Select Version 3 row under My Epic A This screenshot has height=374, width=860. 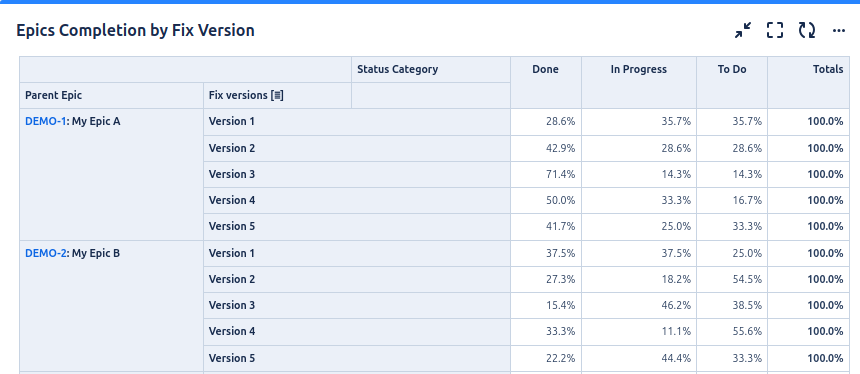357,174
